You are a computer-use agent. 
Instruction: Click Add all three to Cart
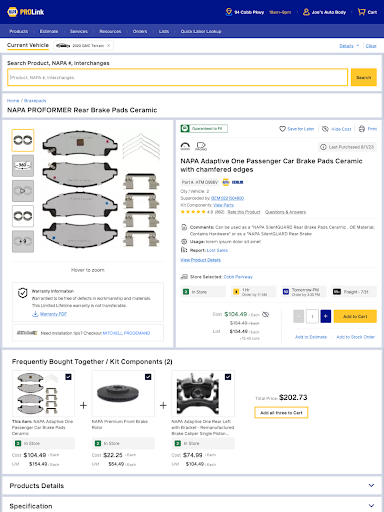pos(281,413)
